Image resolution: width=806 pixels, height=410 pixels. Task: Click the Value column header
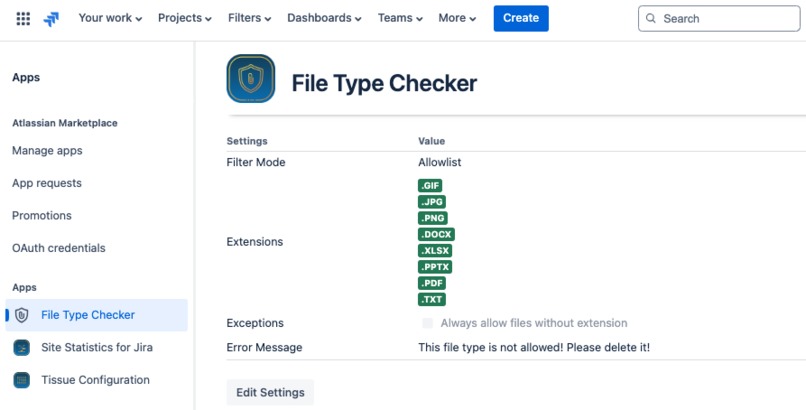tap(431, 141)
